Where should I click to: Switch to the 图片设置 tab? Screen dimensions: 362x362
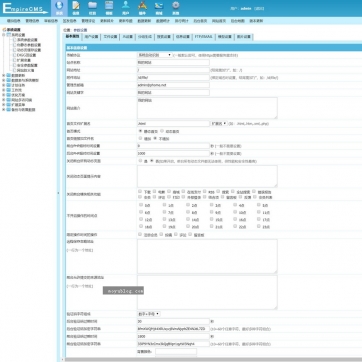click(244, 37)
